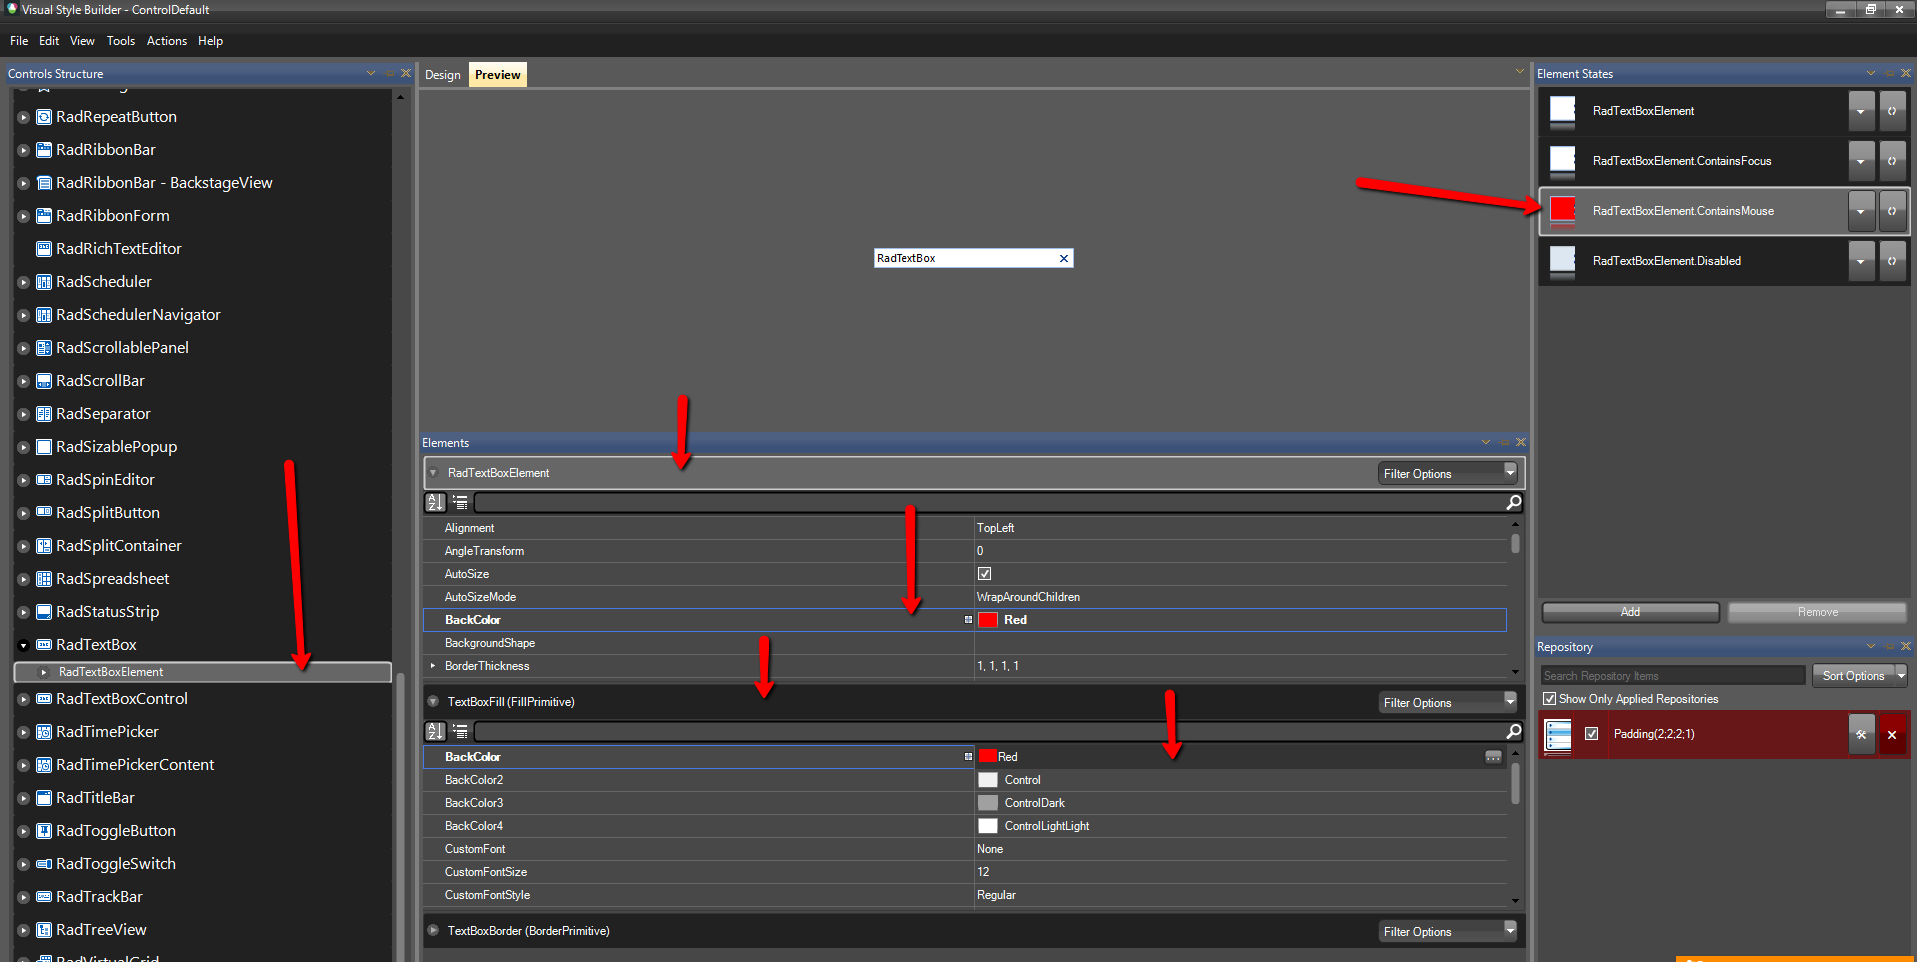Open the Help menu
This screenshot has width=1917, height=962.
pyautogui.click(x=210, y=41)
